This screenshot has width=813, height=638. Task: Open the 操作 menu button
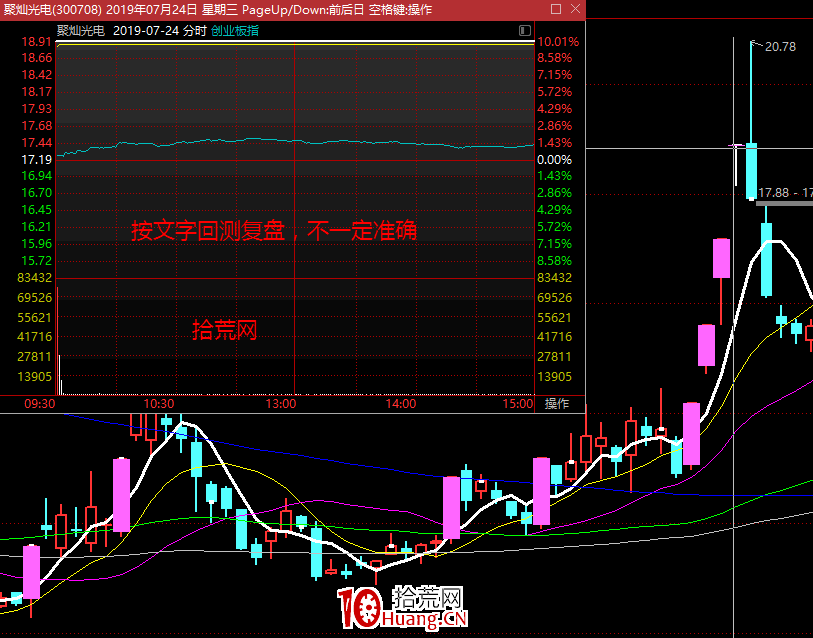coord(557,404)
